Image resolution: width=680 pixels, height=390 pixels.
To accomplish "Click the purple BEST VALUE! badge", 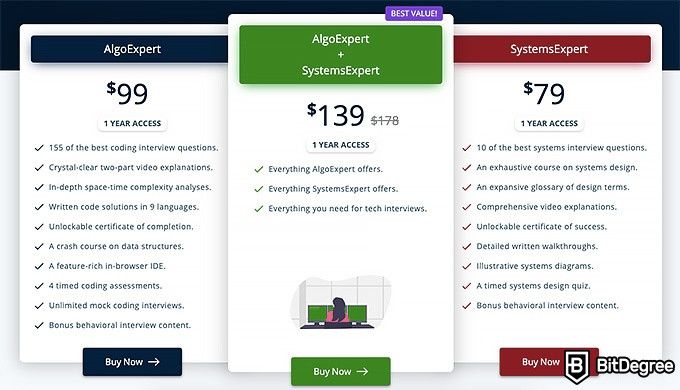I will point(414,13).
